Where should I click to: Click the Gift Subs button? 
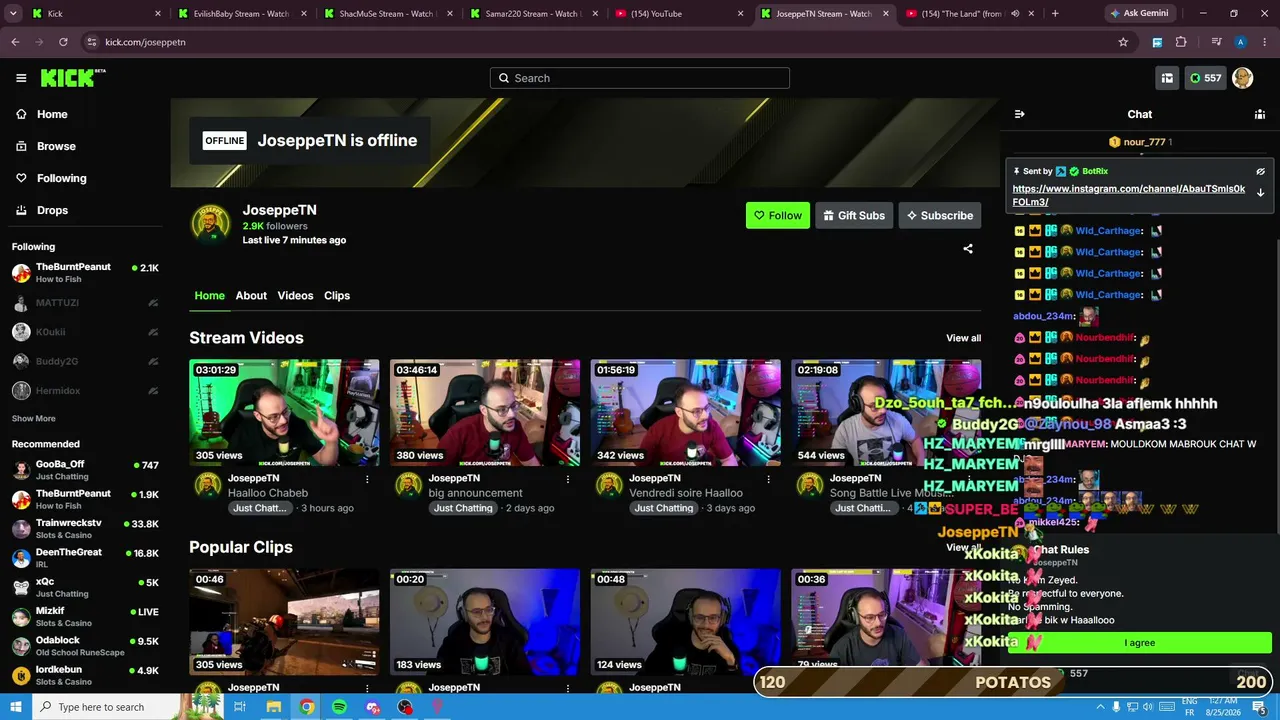(854, 215)
